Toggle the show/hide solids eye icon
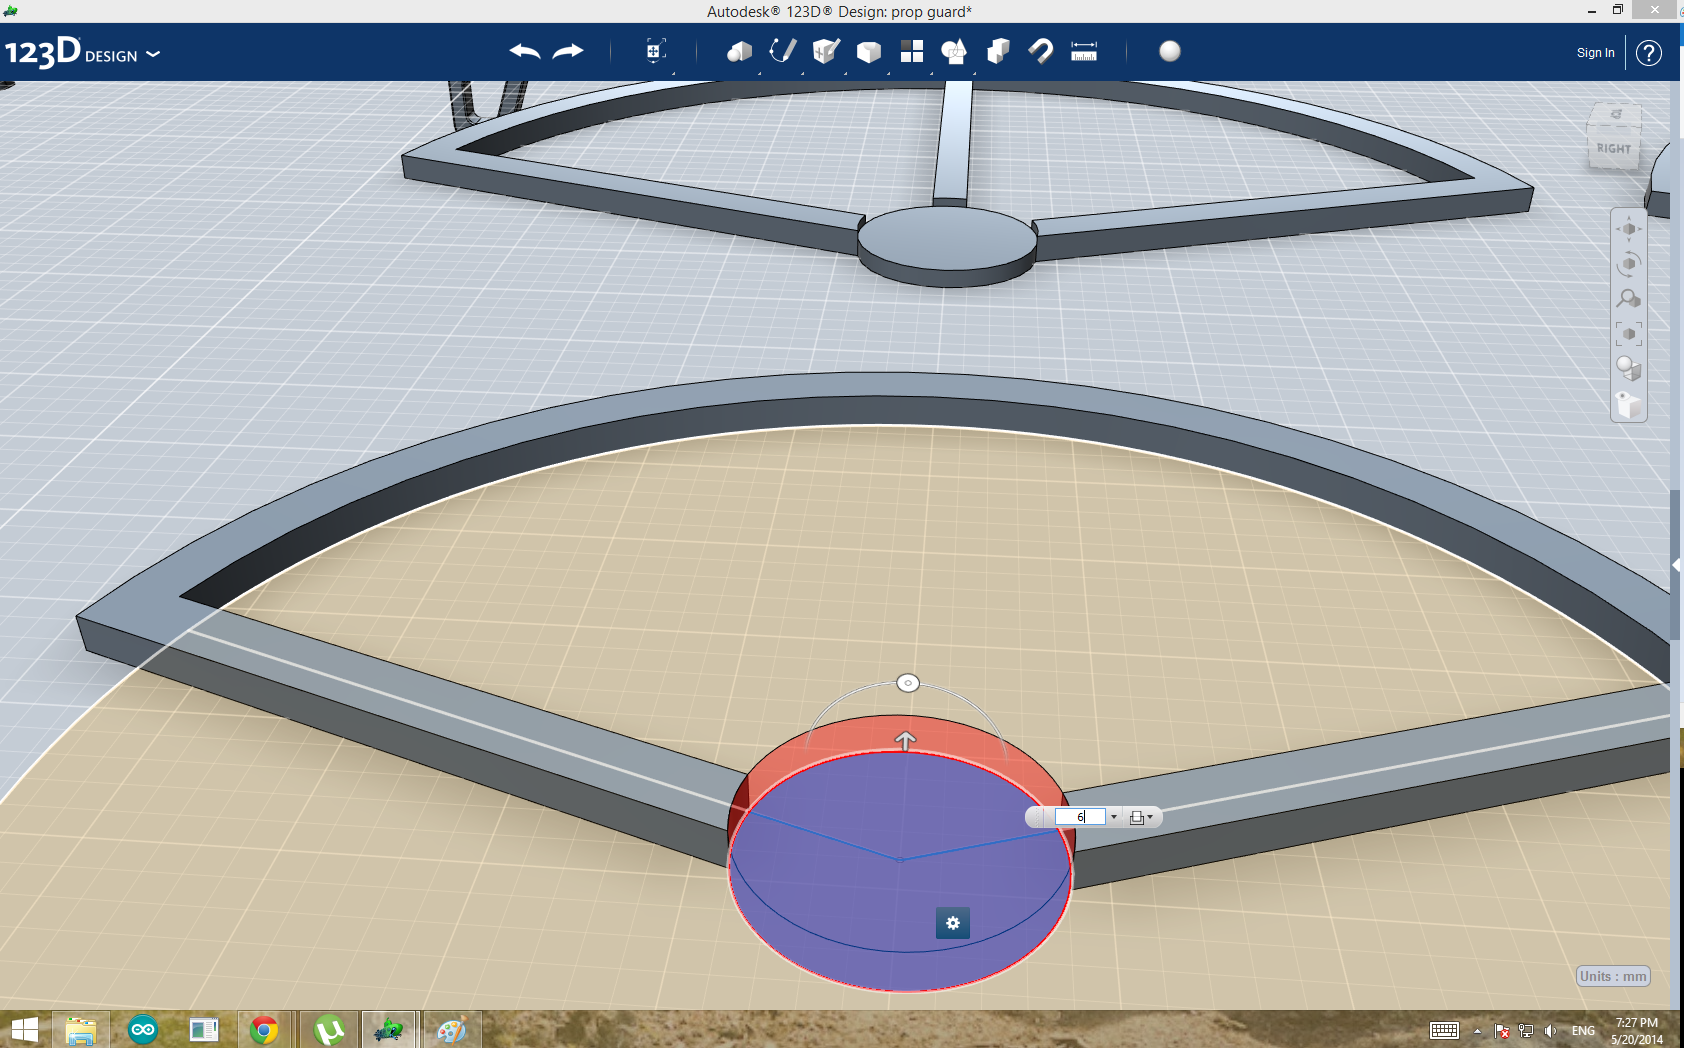 pyautogui.click(x=1629, y=404)
